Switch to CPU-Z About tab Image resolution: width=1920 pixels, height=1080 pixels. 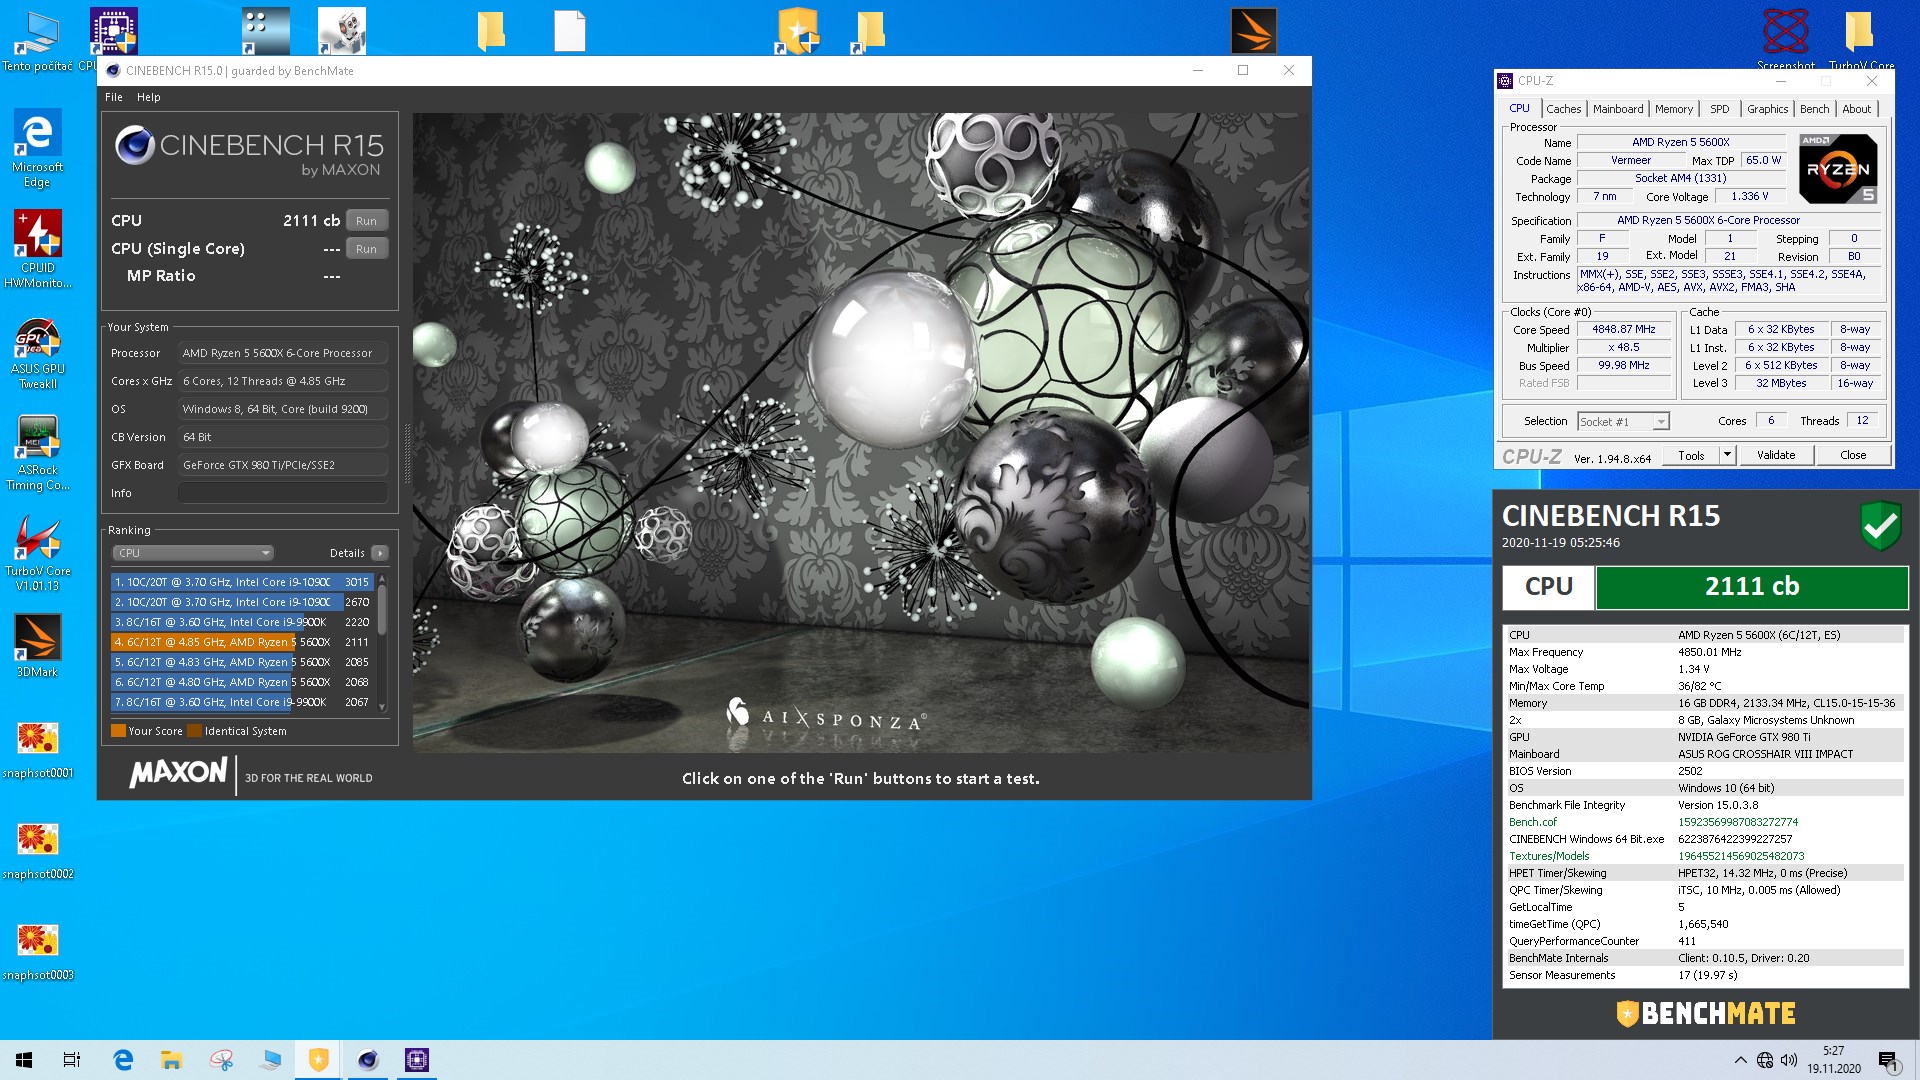click(x=1856, y=109)
